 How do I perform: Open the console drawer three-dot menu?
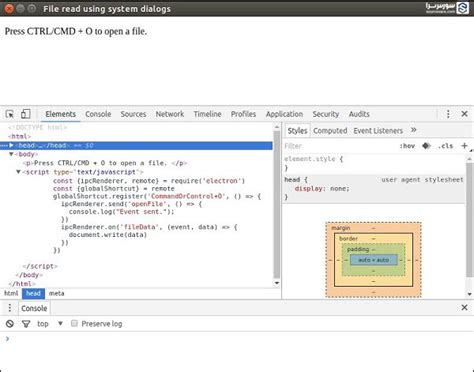10,308
